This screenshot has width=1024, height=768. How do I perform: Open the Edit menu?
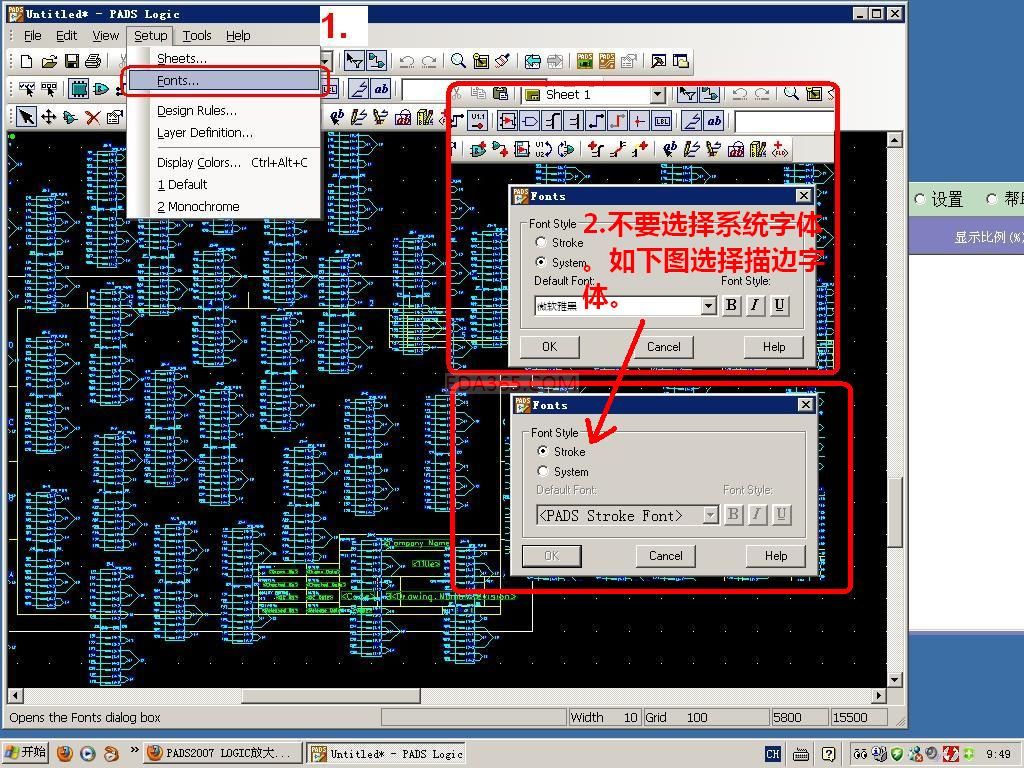[66, 35]
